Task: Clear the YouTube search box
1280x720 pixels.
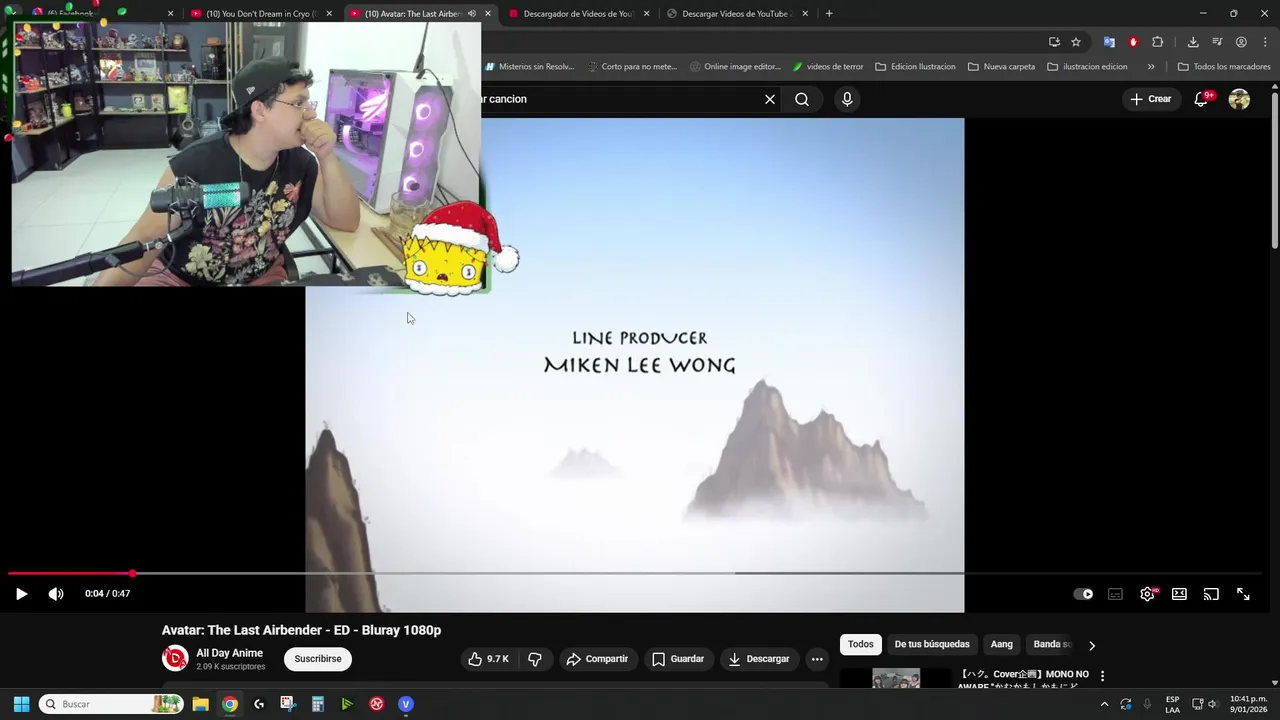Action: [x=770, y=99]
